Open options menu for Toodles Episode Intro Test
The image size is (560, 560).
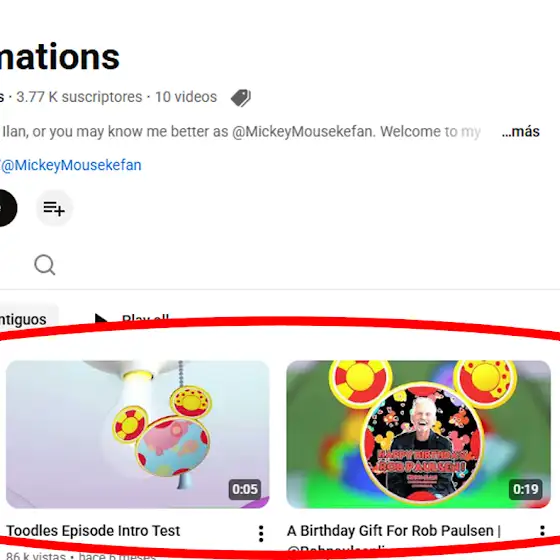261,534
